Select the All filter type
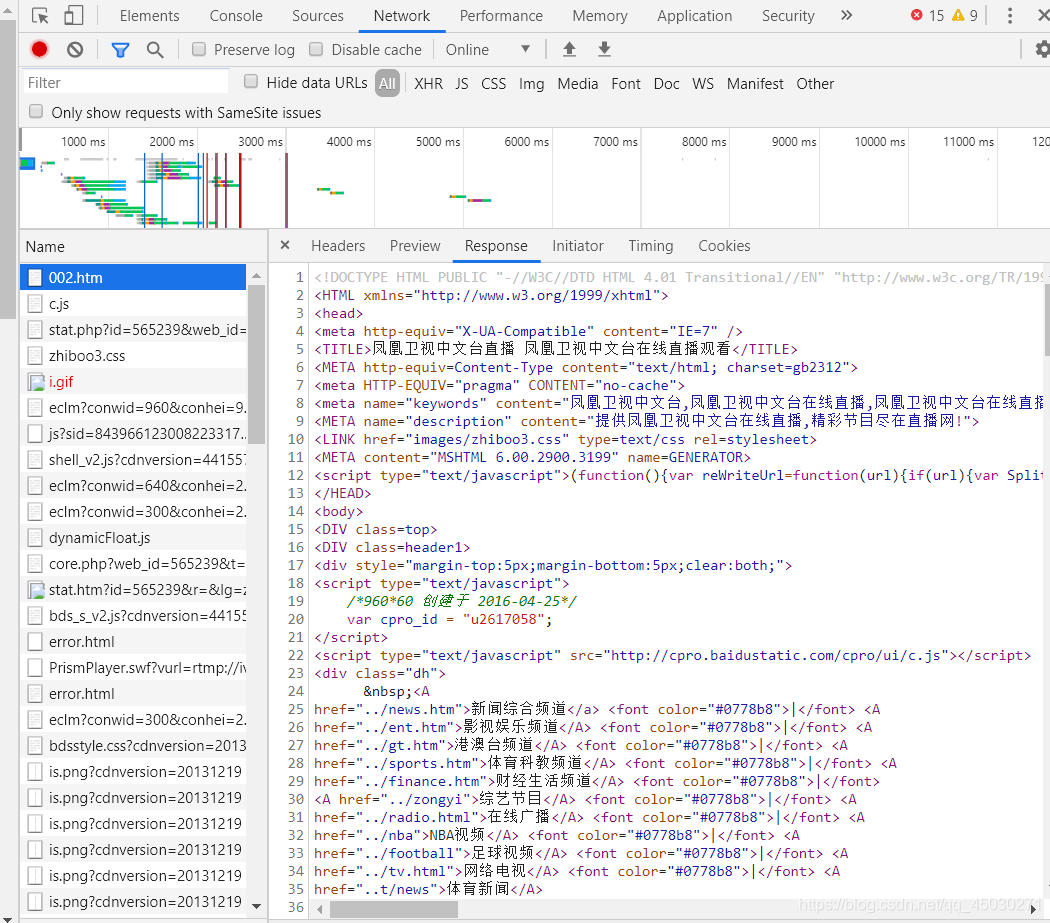Viewport: 1050px width, 923px height. [x=387, y=84]
